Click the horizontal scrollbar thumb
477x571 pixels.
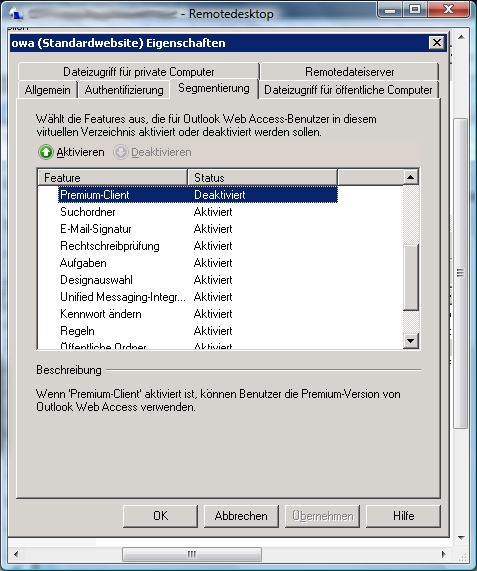click(x=192, y=554)
